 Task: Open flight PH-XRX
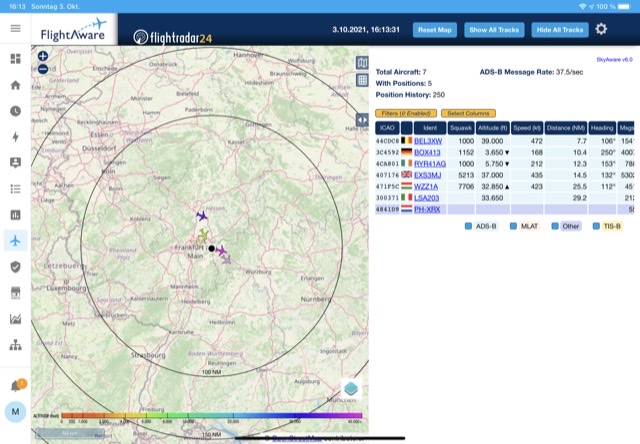427,209
